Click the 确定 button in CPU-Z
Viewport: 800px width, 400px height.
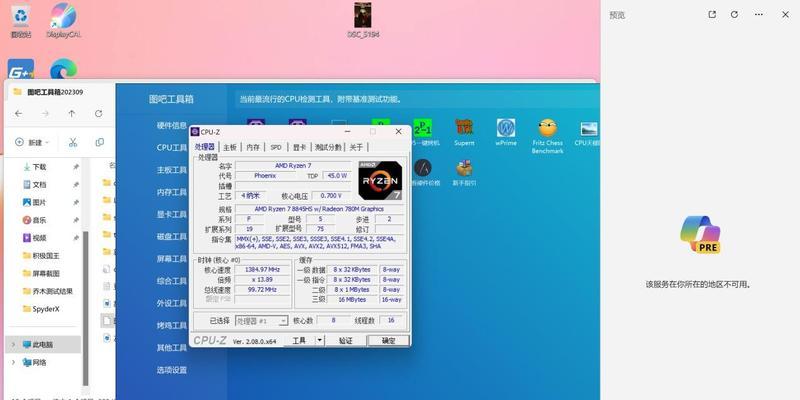(388, 340)
